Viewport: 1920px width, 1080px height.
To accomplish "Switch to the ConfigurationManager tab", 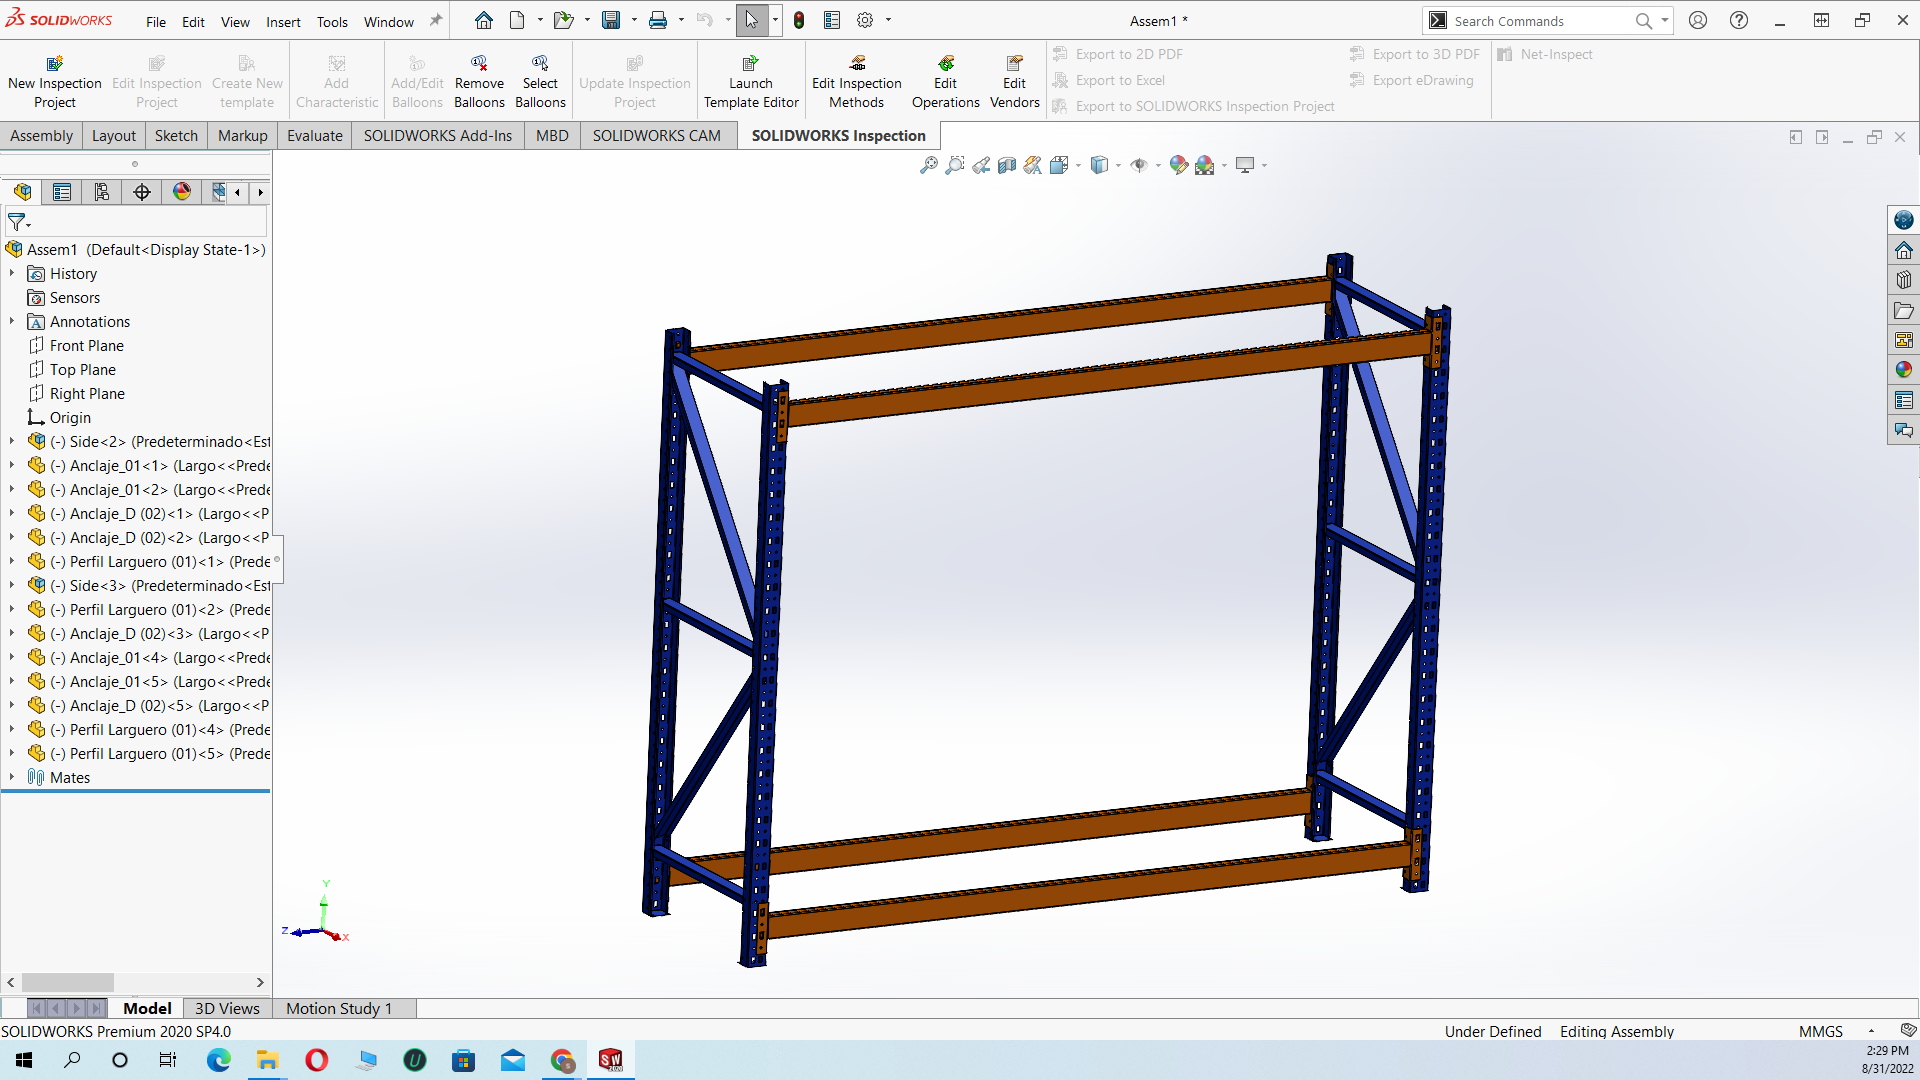I will [101, 192].
